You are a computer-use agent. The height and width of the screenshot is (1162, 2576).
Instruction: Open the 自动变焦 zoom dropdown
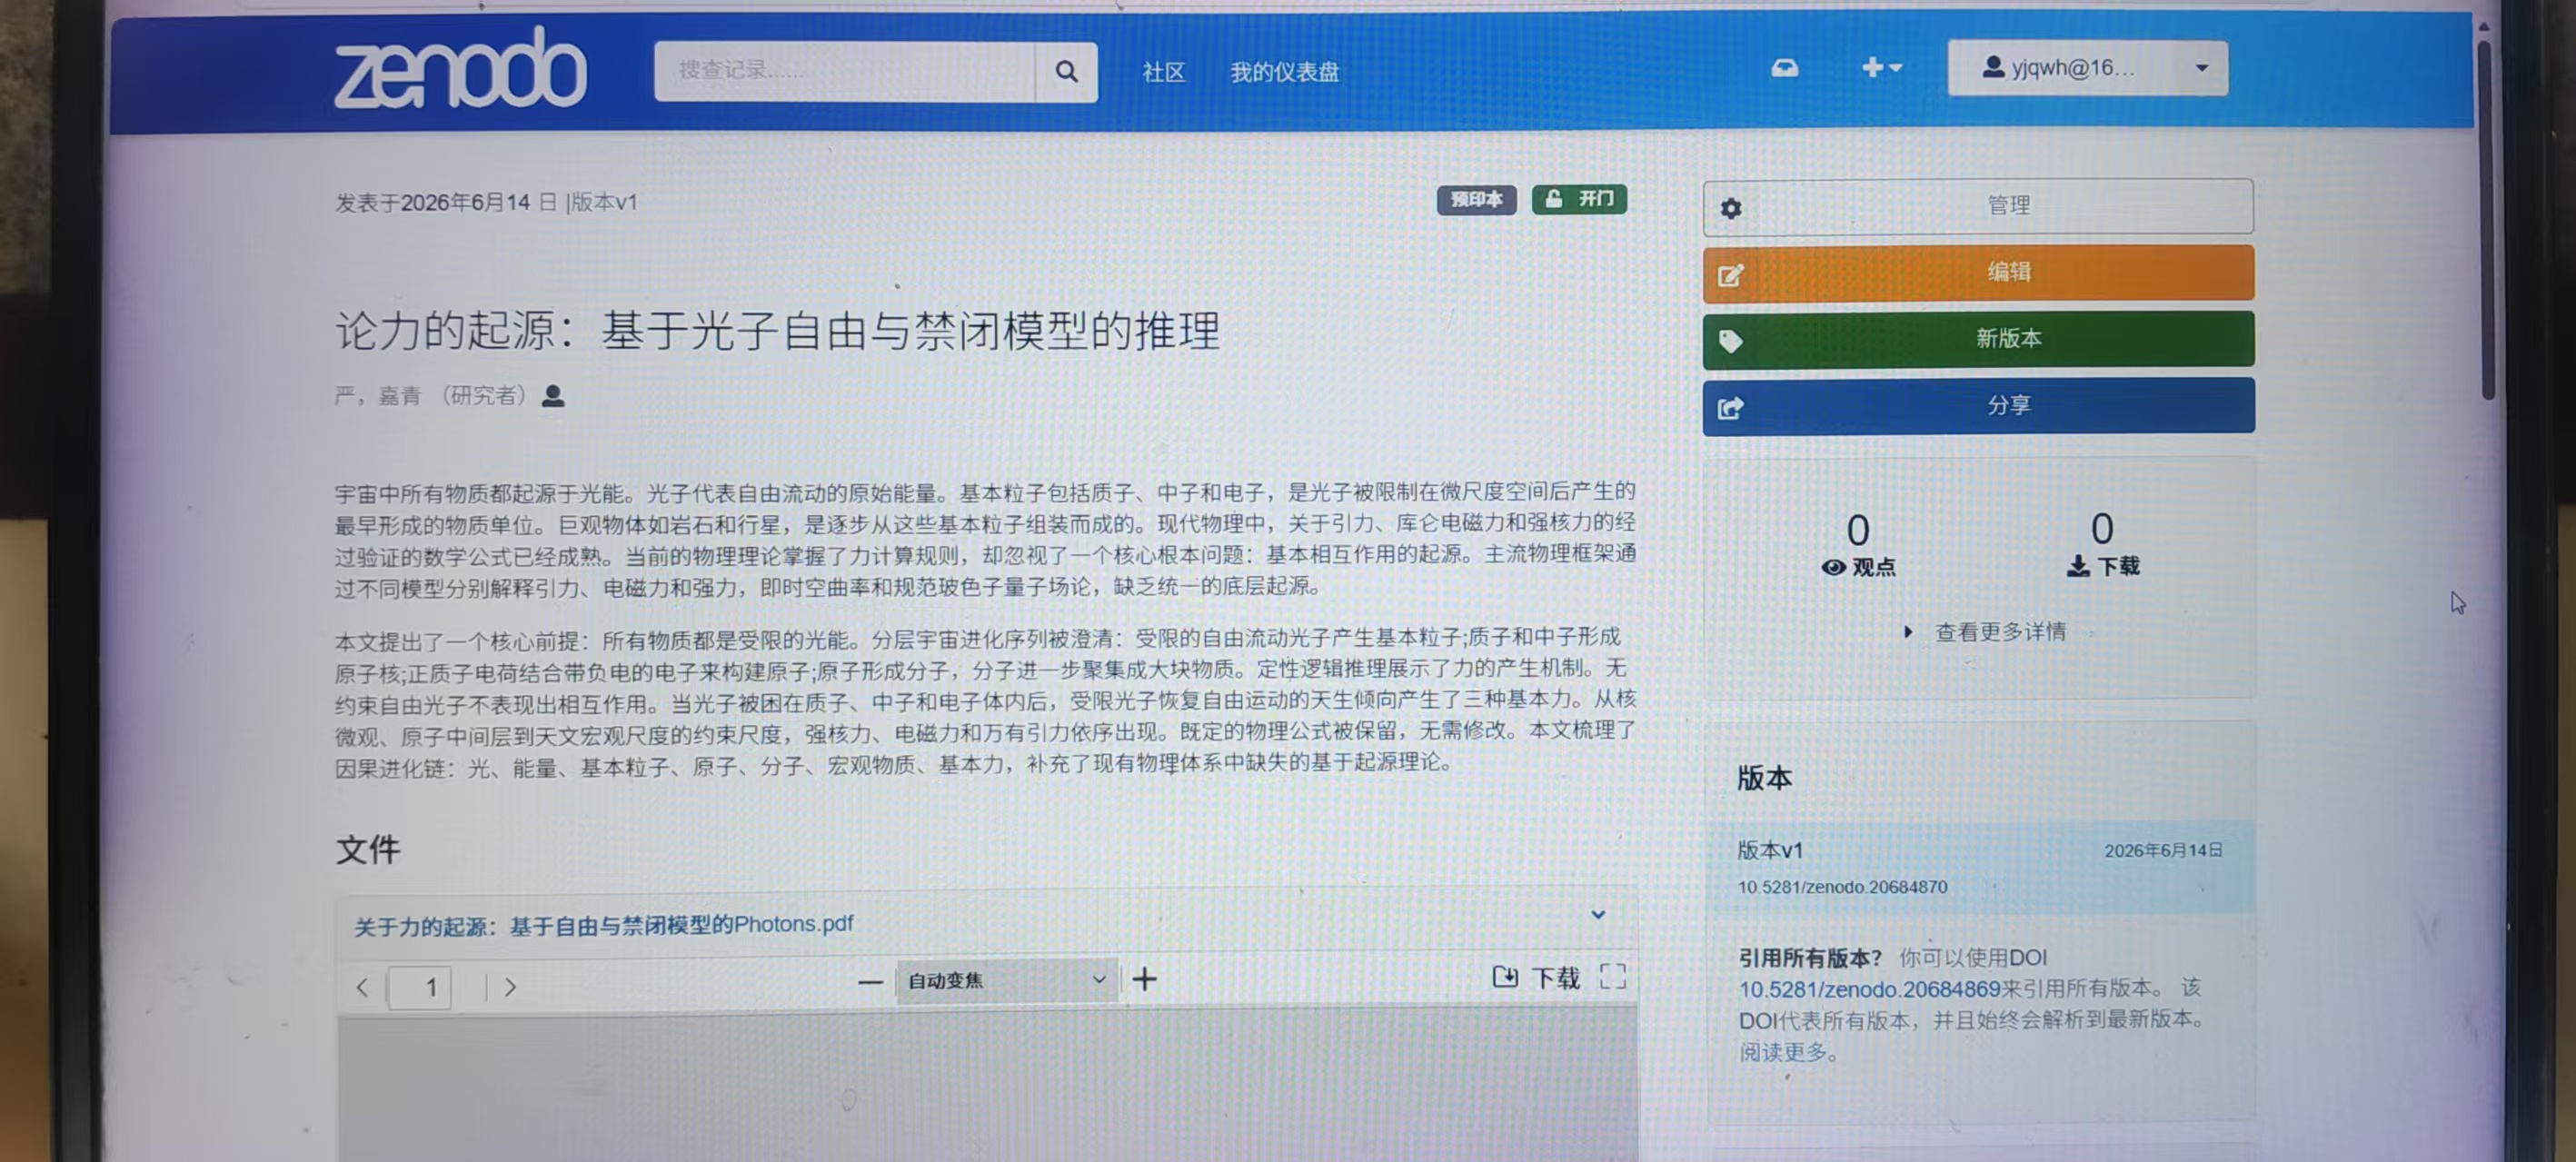(x=1005, y=980)
